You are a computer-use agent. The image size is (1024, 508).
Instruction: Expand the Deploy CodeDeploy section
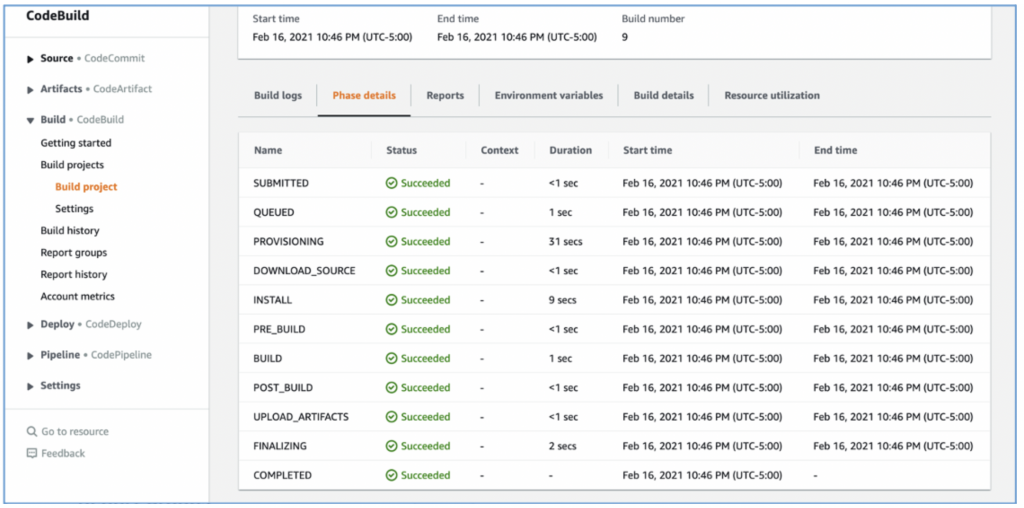(x=31, y=325)
